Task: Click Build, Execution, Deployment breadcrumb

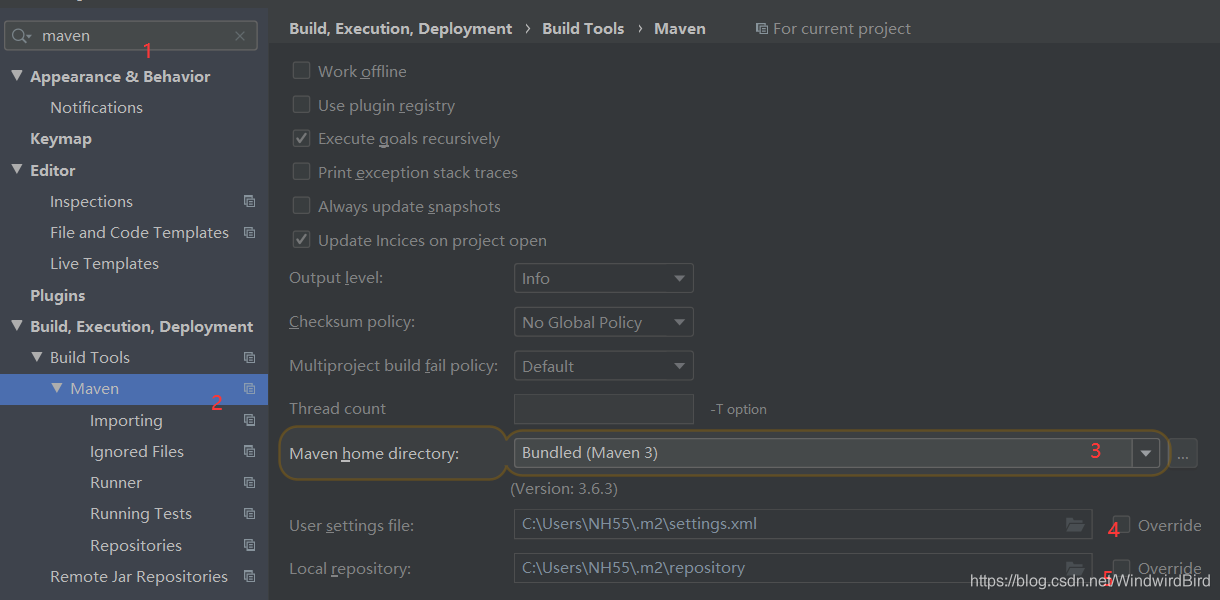Action: click(401, 29)
